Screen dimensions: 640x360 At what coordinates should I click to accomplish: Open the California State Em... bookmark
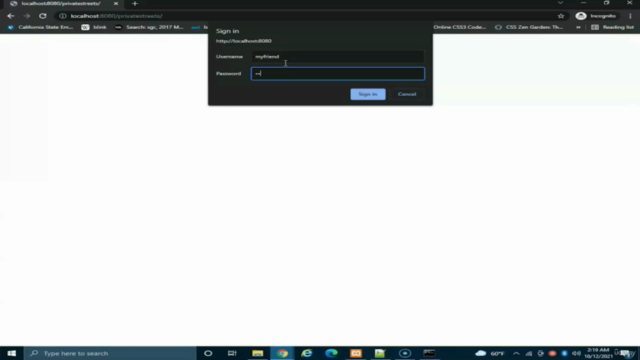40,27
